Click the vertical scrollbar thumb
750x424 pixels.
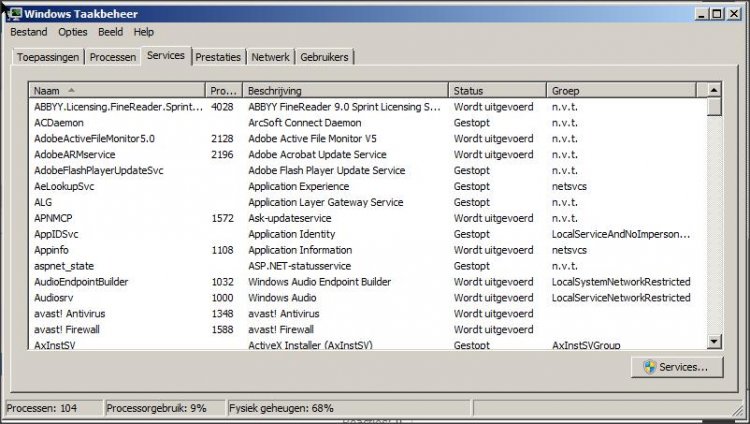coord(714,107)
